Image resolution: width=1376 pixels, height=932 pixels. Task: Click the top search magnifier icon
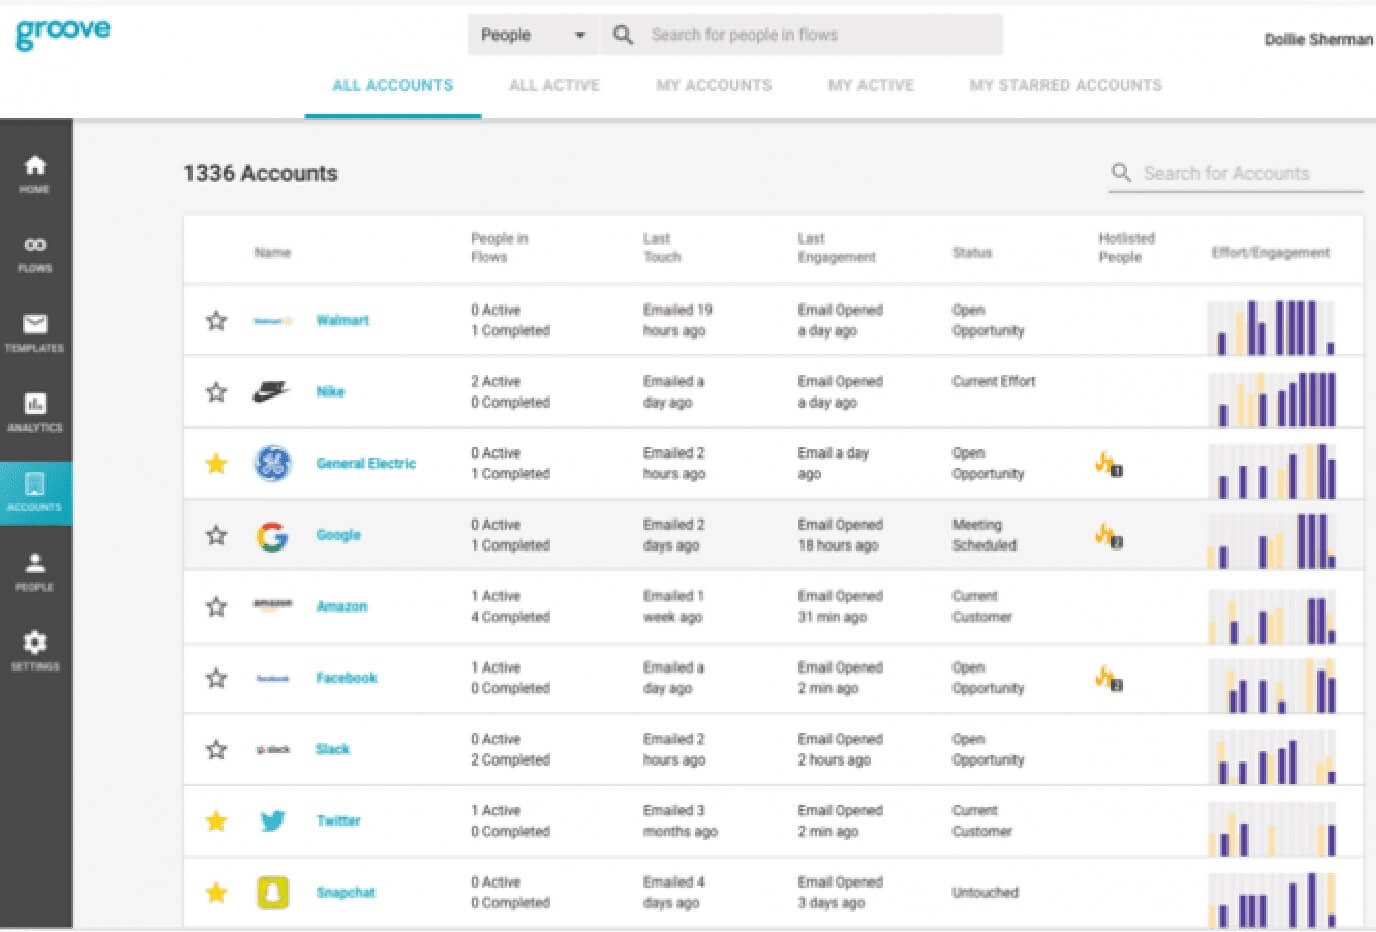pyautogui.click(x=623, y=35)
